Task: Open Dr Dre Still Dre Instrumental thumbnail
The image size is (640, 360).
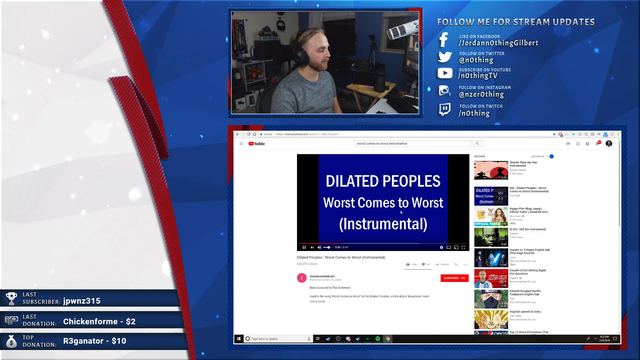Action: (491, 237)
